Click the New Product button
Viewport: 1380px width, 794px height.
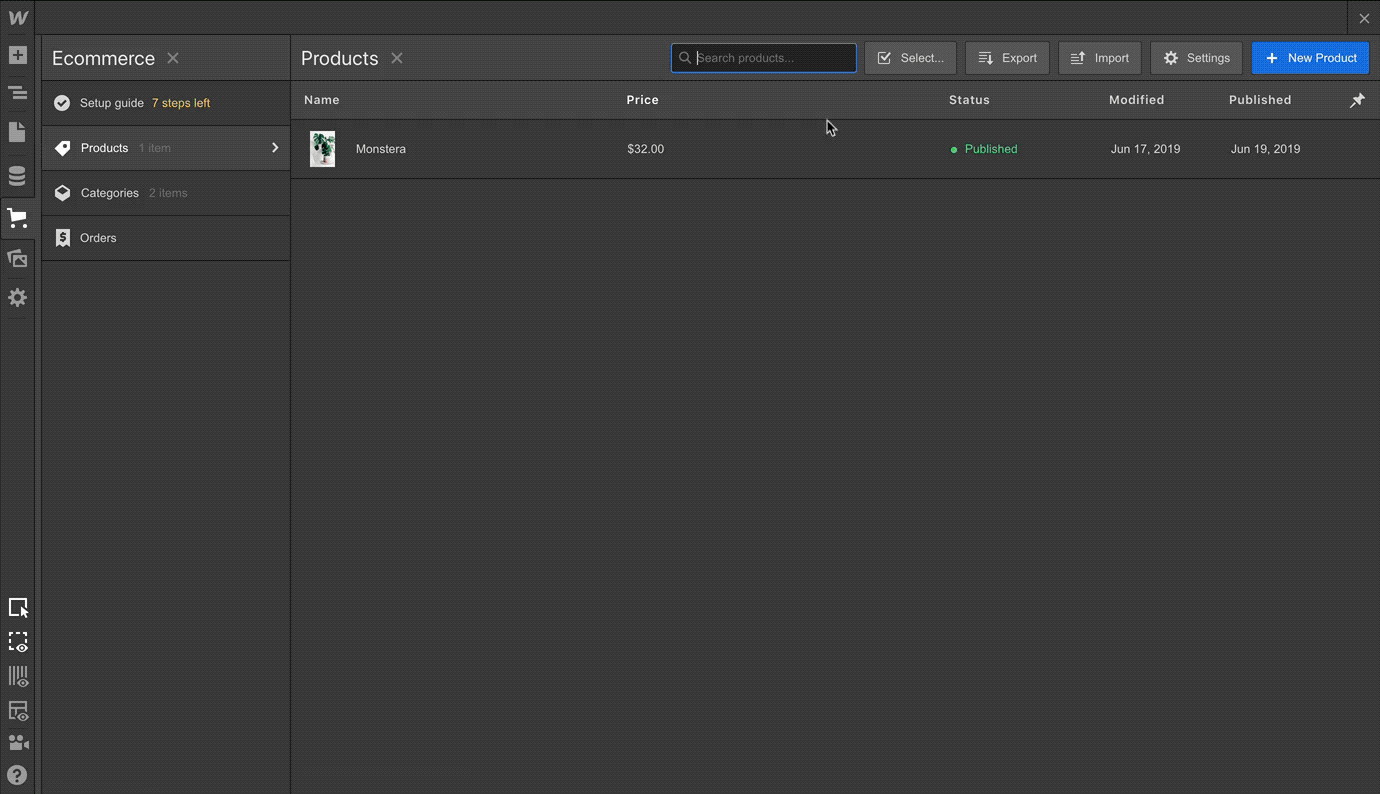click(x=1310, y=57)
